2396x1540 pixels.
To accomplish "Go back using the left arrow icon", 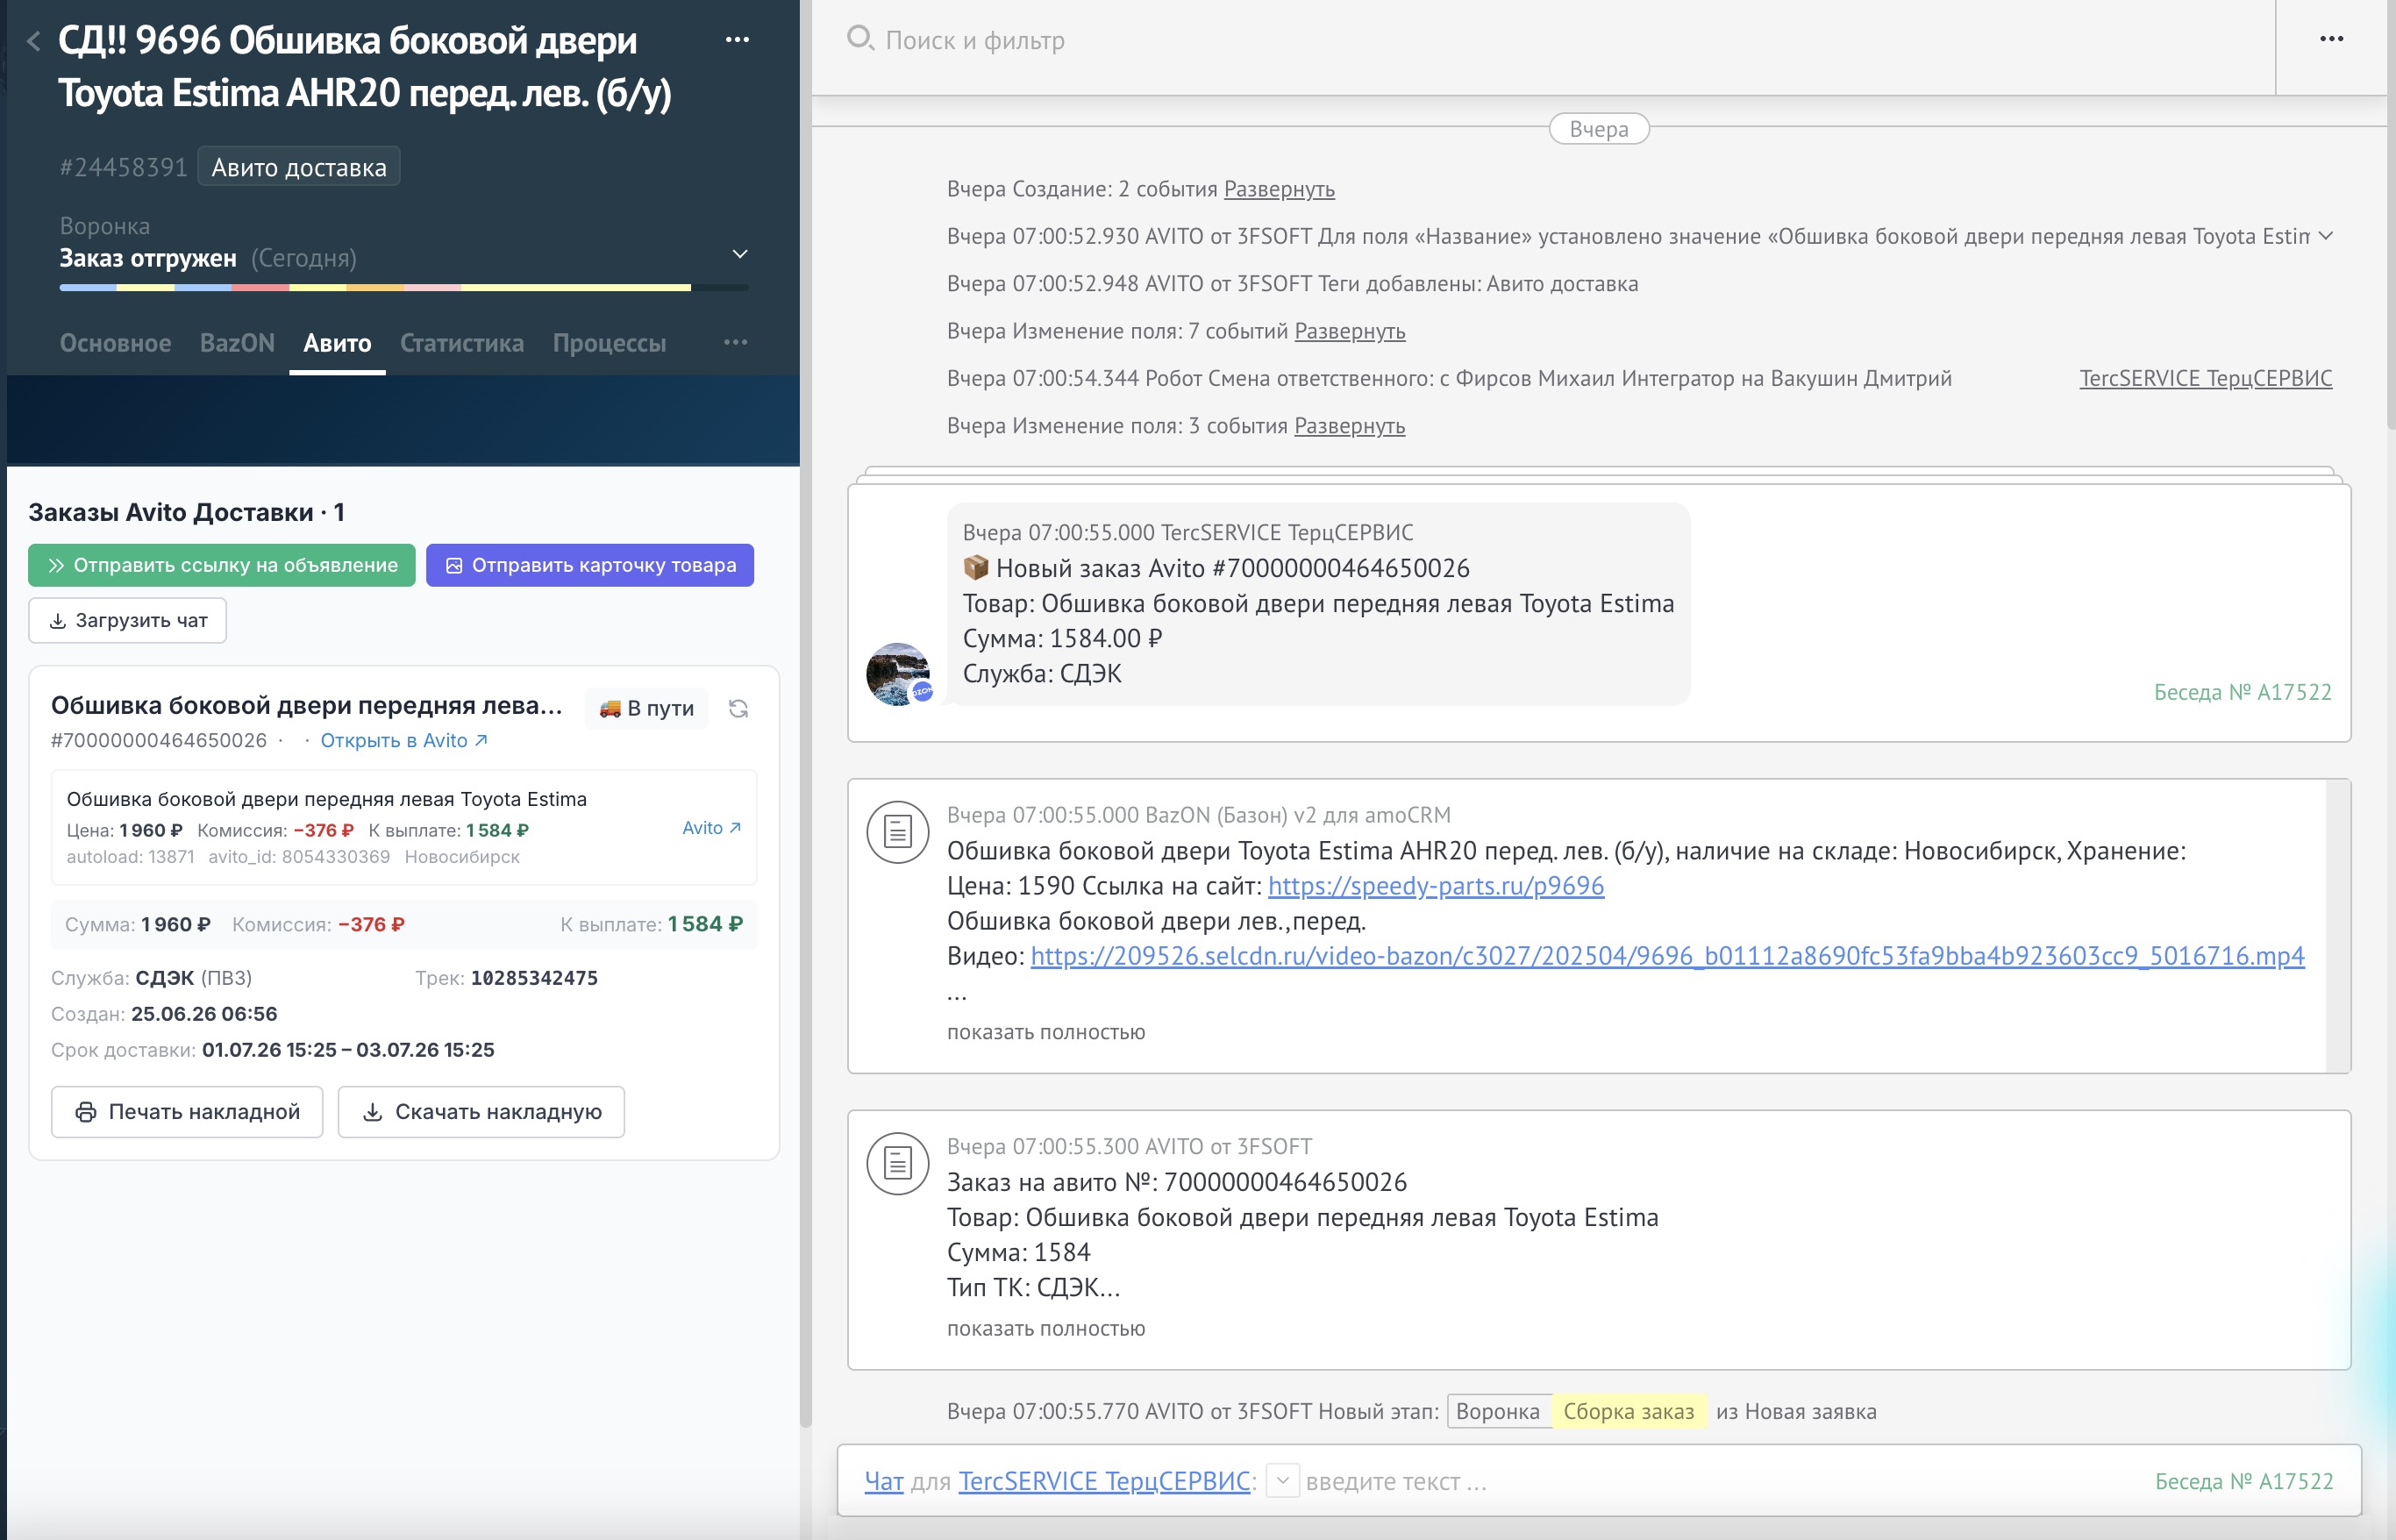I will pos(34,41).
